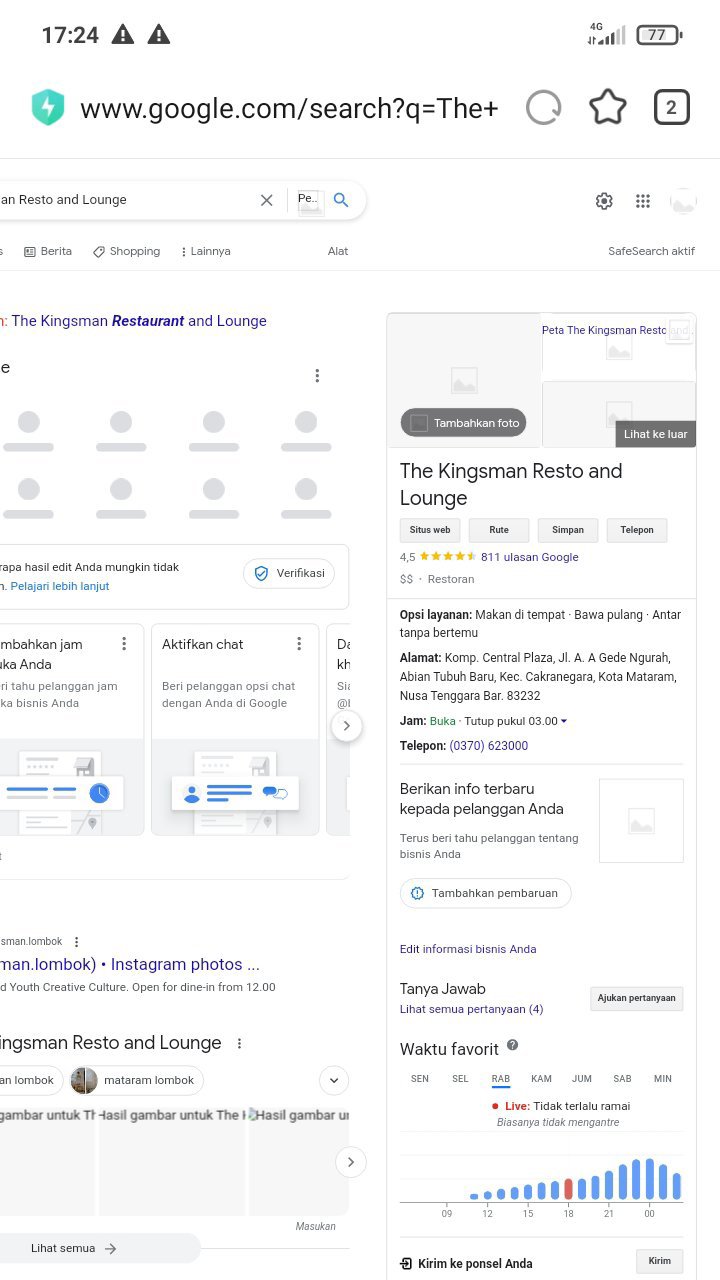720x1280 pixels.
Task: Open Google settings gear icon
Action: 604,201
